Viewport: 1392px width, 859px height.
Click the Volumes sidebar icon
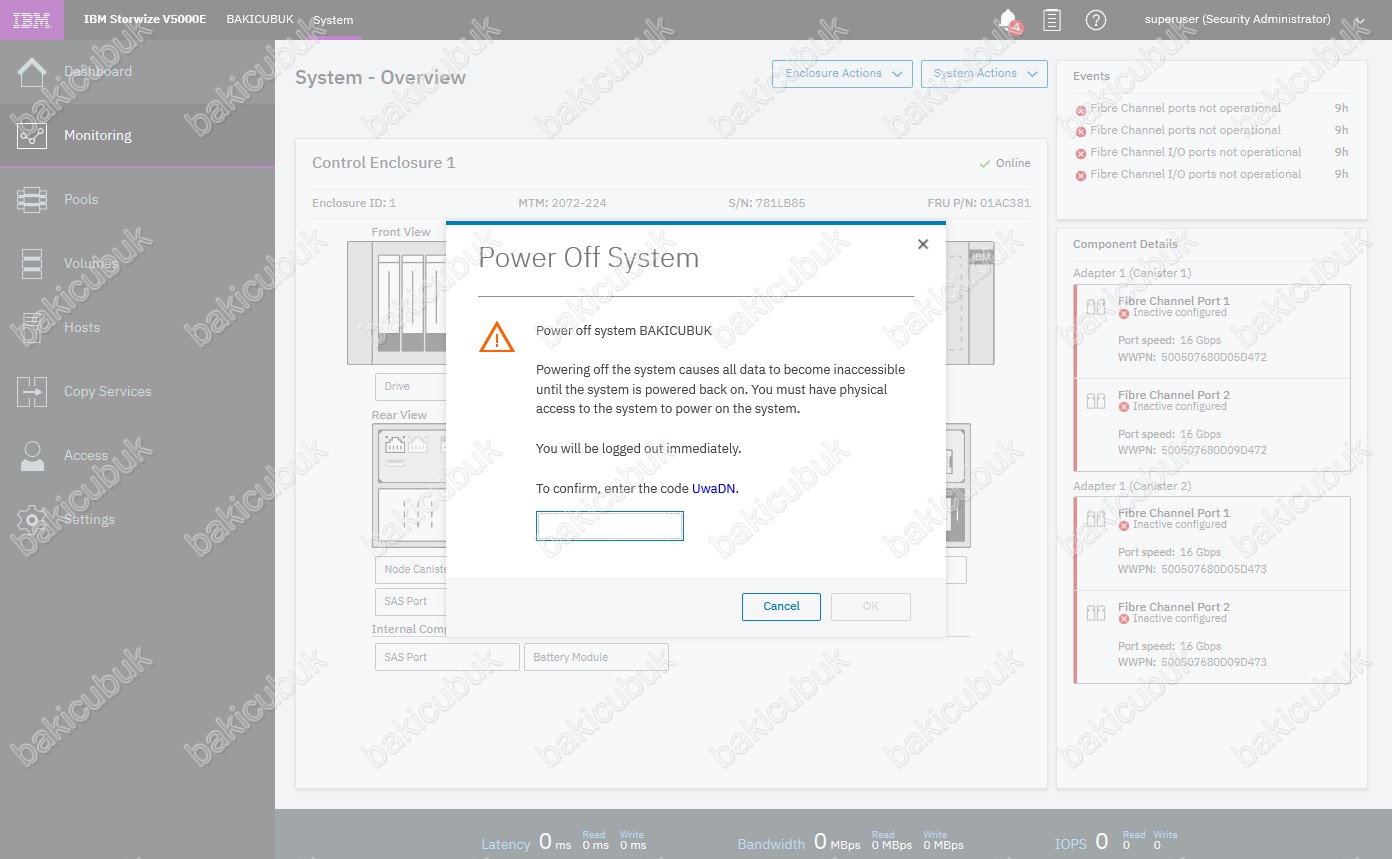[32, 263]
